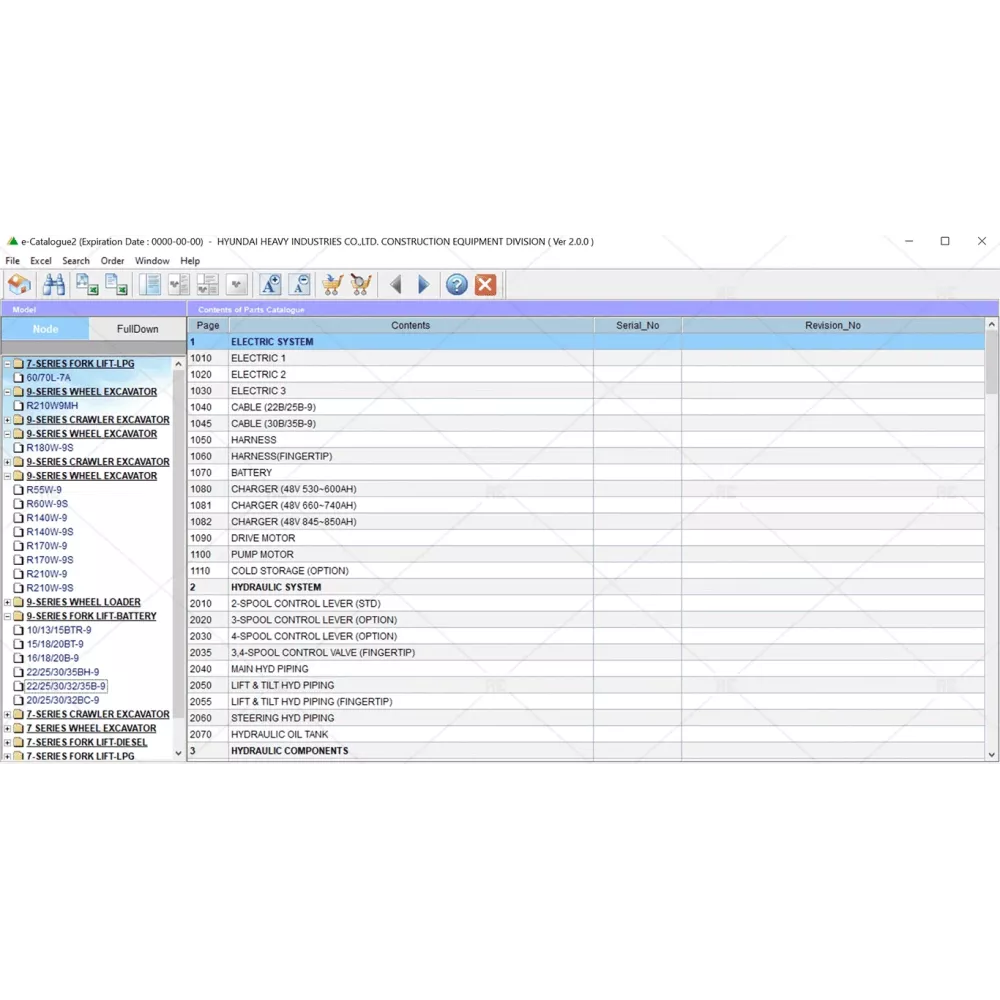Viewport: 1000px width, 1000px height.
Task: Select the 15/18/20BT-9 forklift model
Action: coord(54,644)
